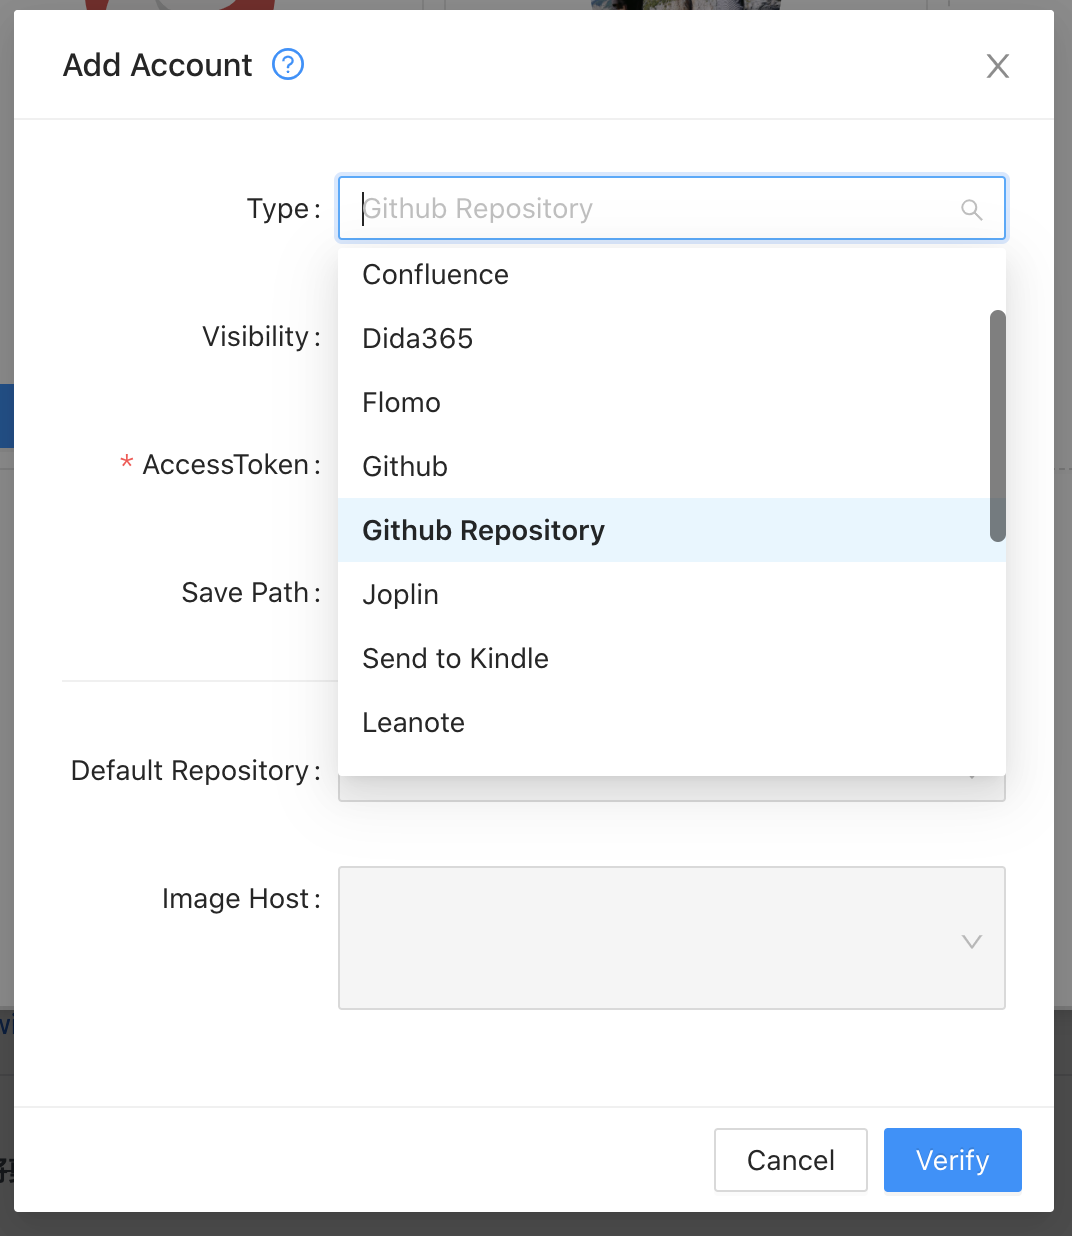
Task: Open the Default Repository dropdown
Action: 671,786
